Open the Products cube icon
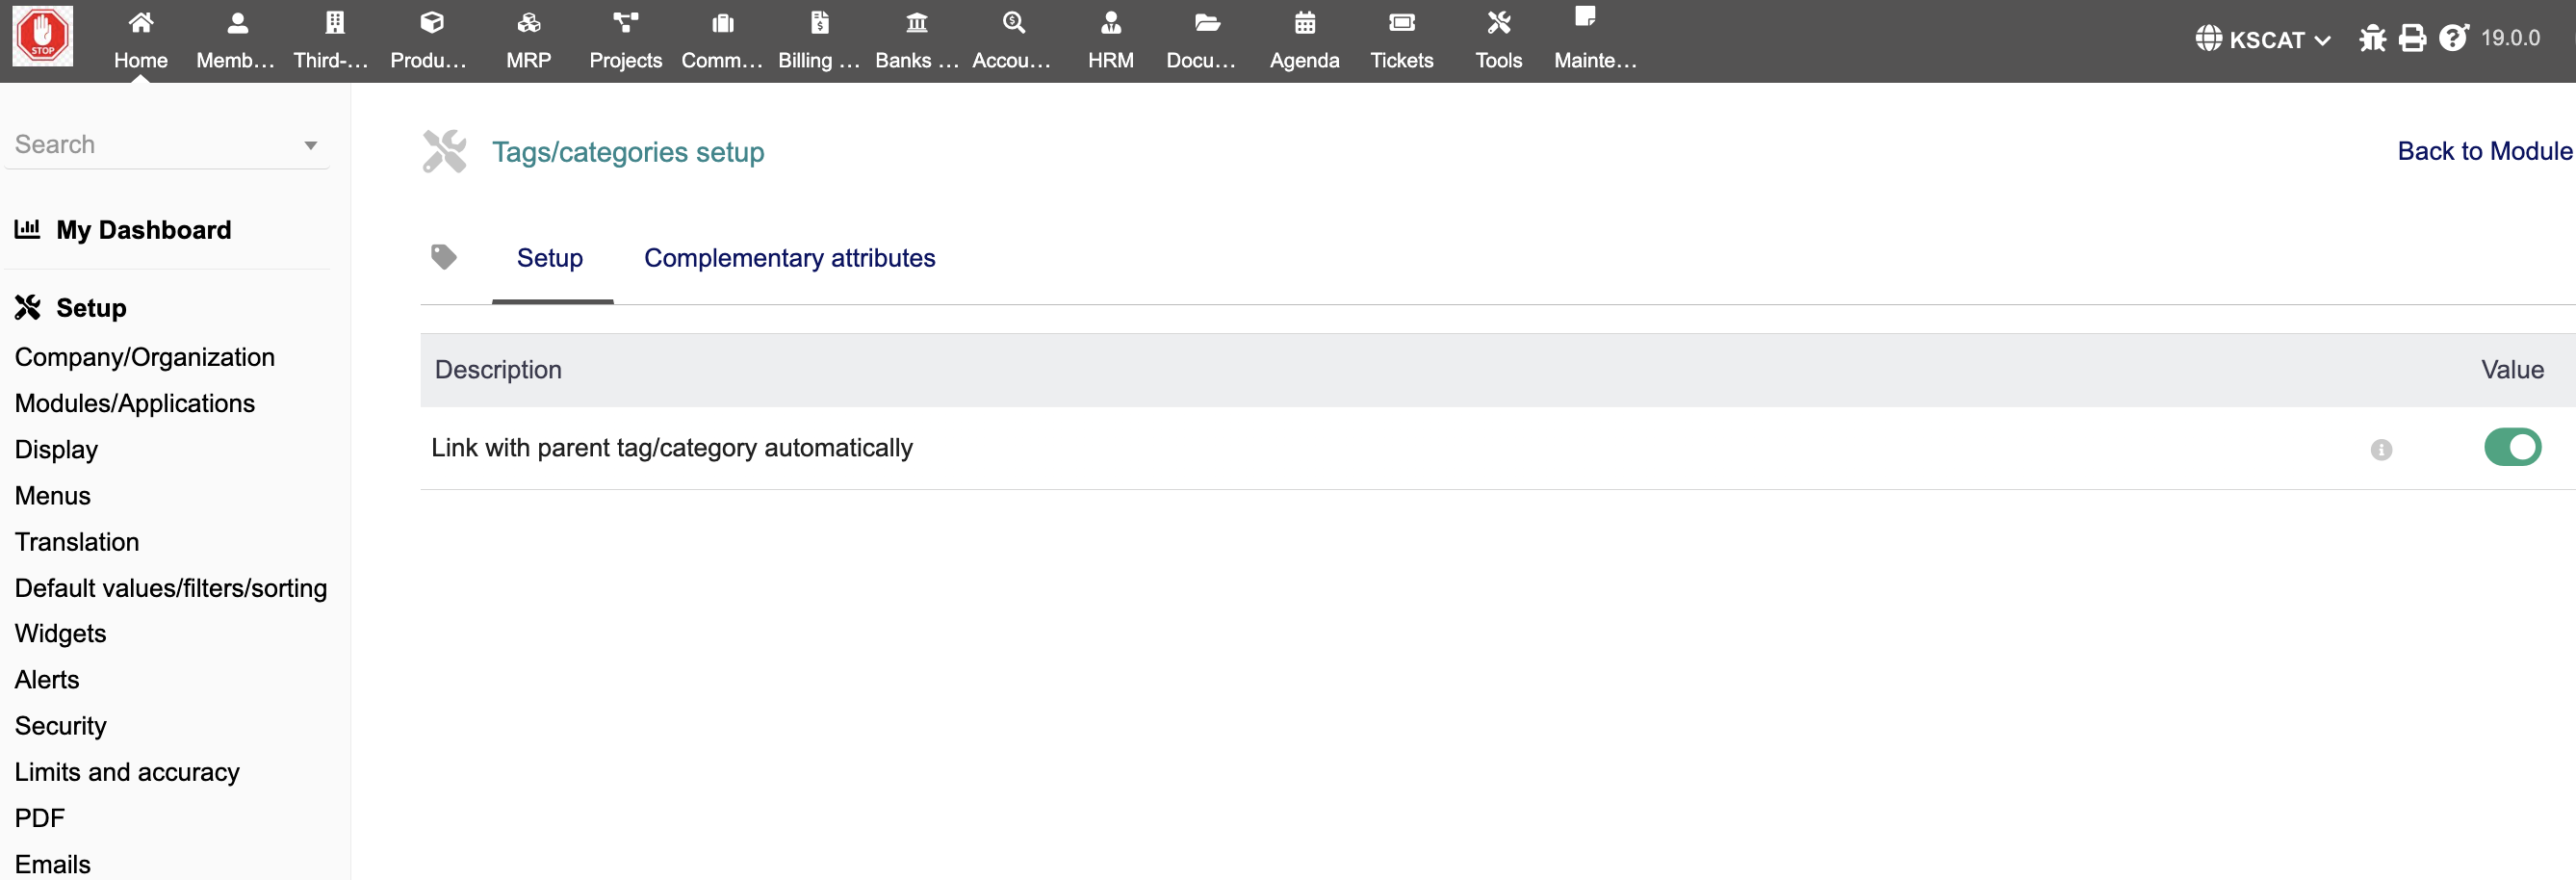Viewport: 2576px width, 880px height. [x=431, y=22]
